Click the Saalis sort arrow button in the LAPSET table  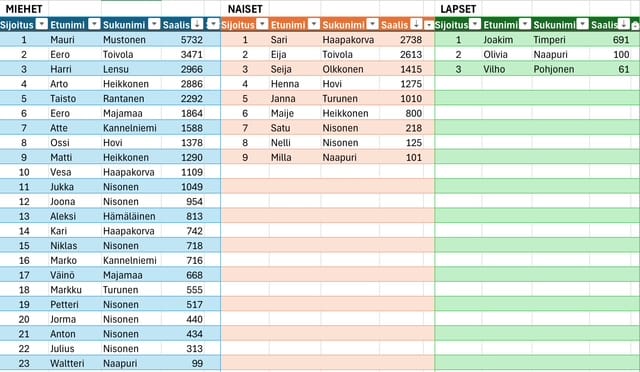(x=623, y=24)
